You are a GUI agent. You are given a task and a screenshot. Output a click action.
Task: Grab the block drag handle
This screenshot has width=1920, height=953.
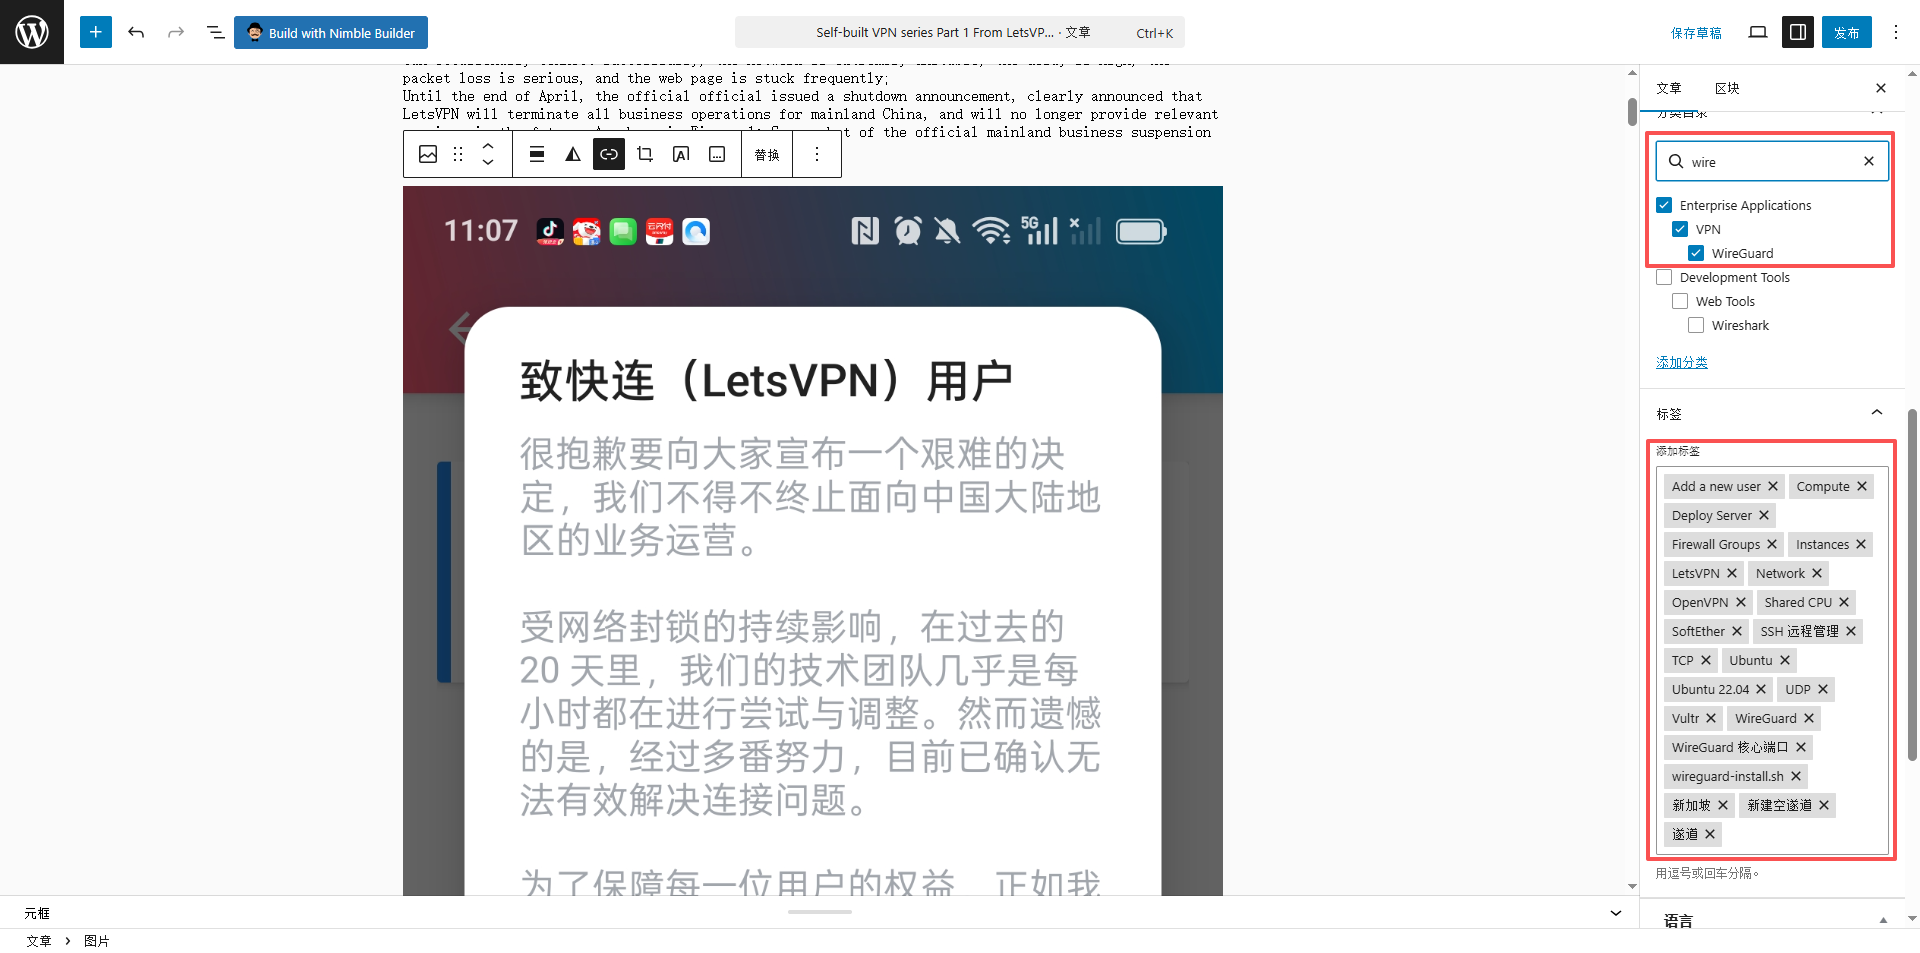(x=458, y=154)
